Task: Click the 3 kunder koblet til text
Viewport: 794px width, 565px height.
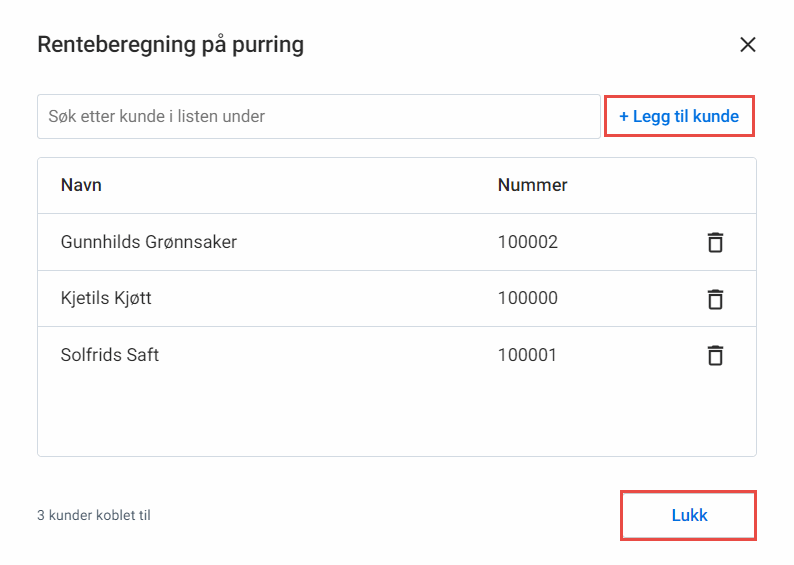Action: pos(94,515)
